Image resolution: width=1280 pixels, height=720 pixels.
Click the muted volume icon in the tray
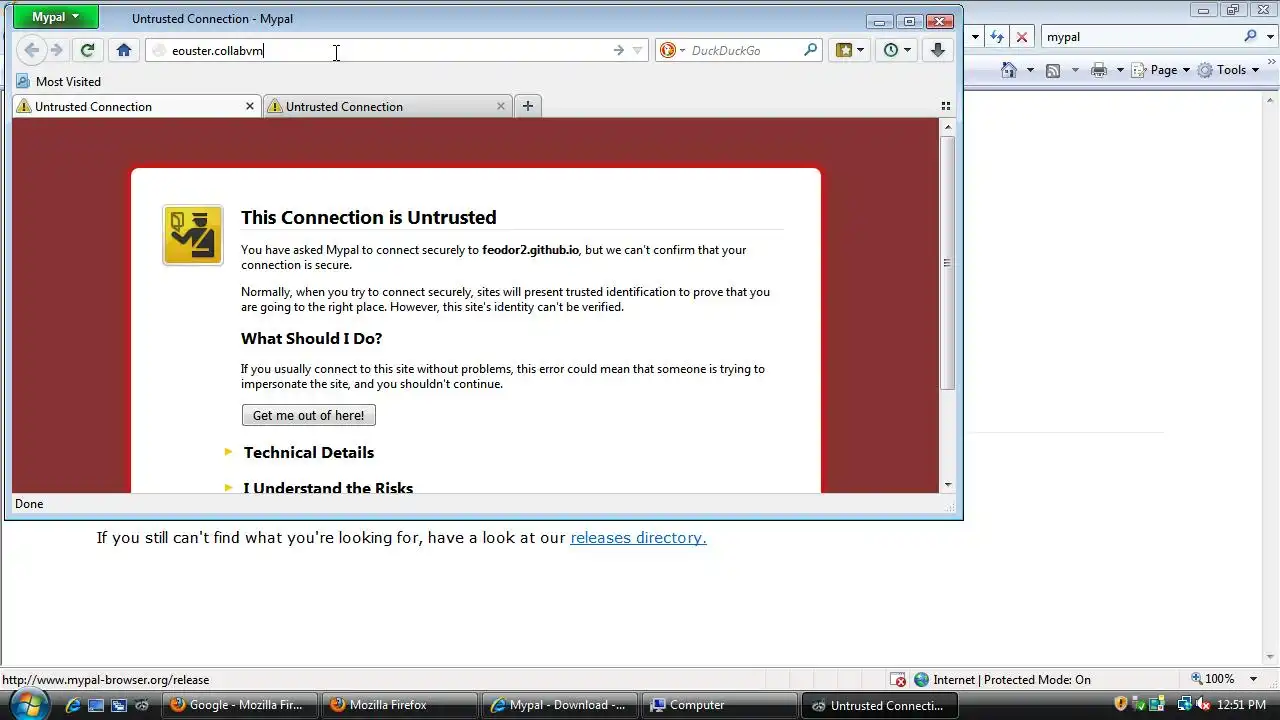pos(1201,704)
